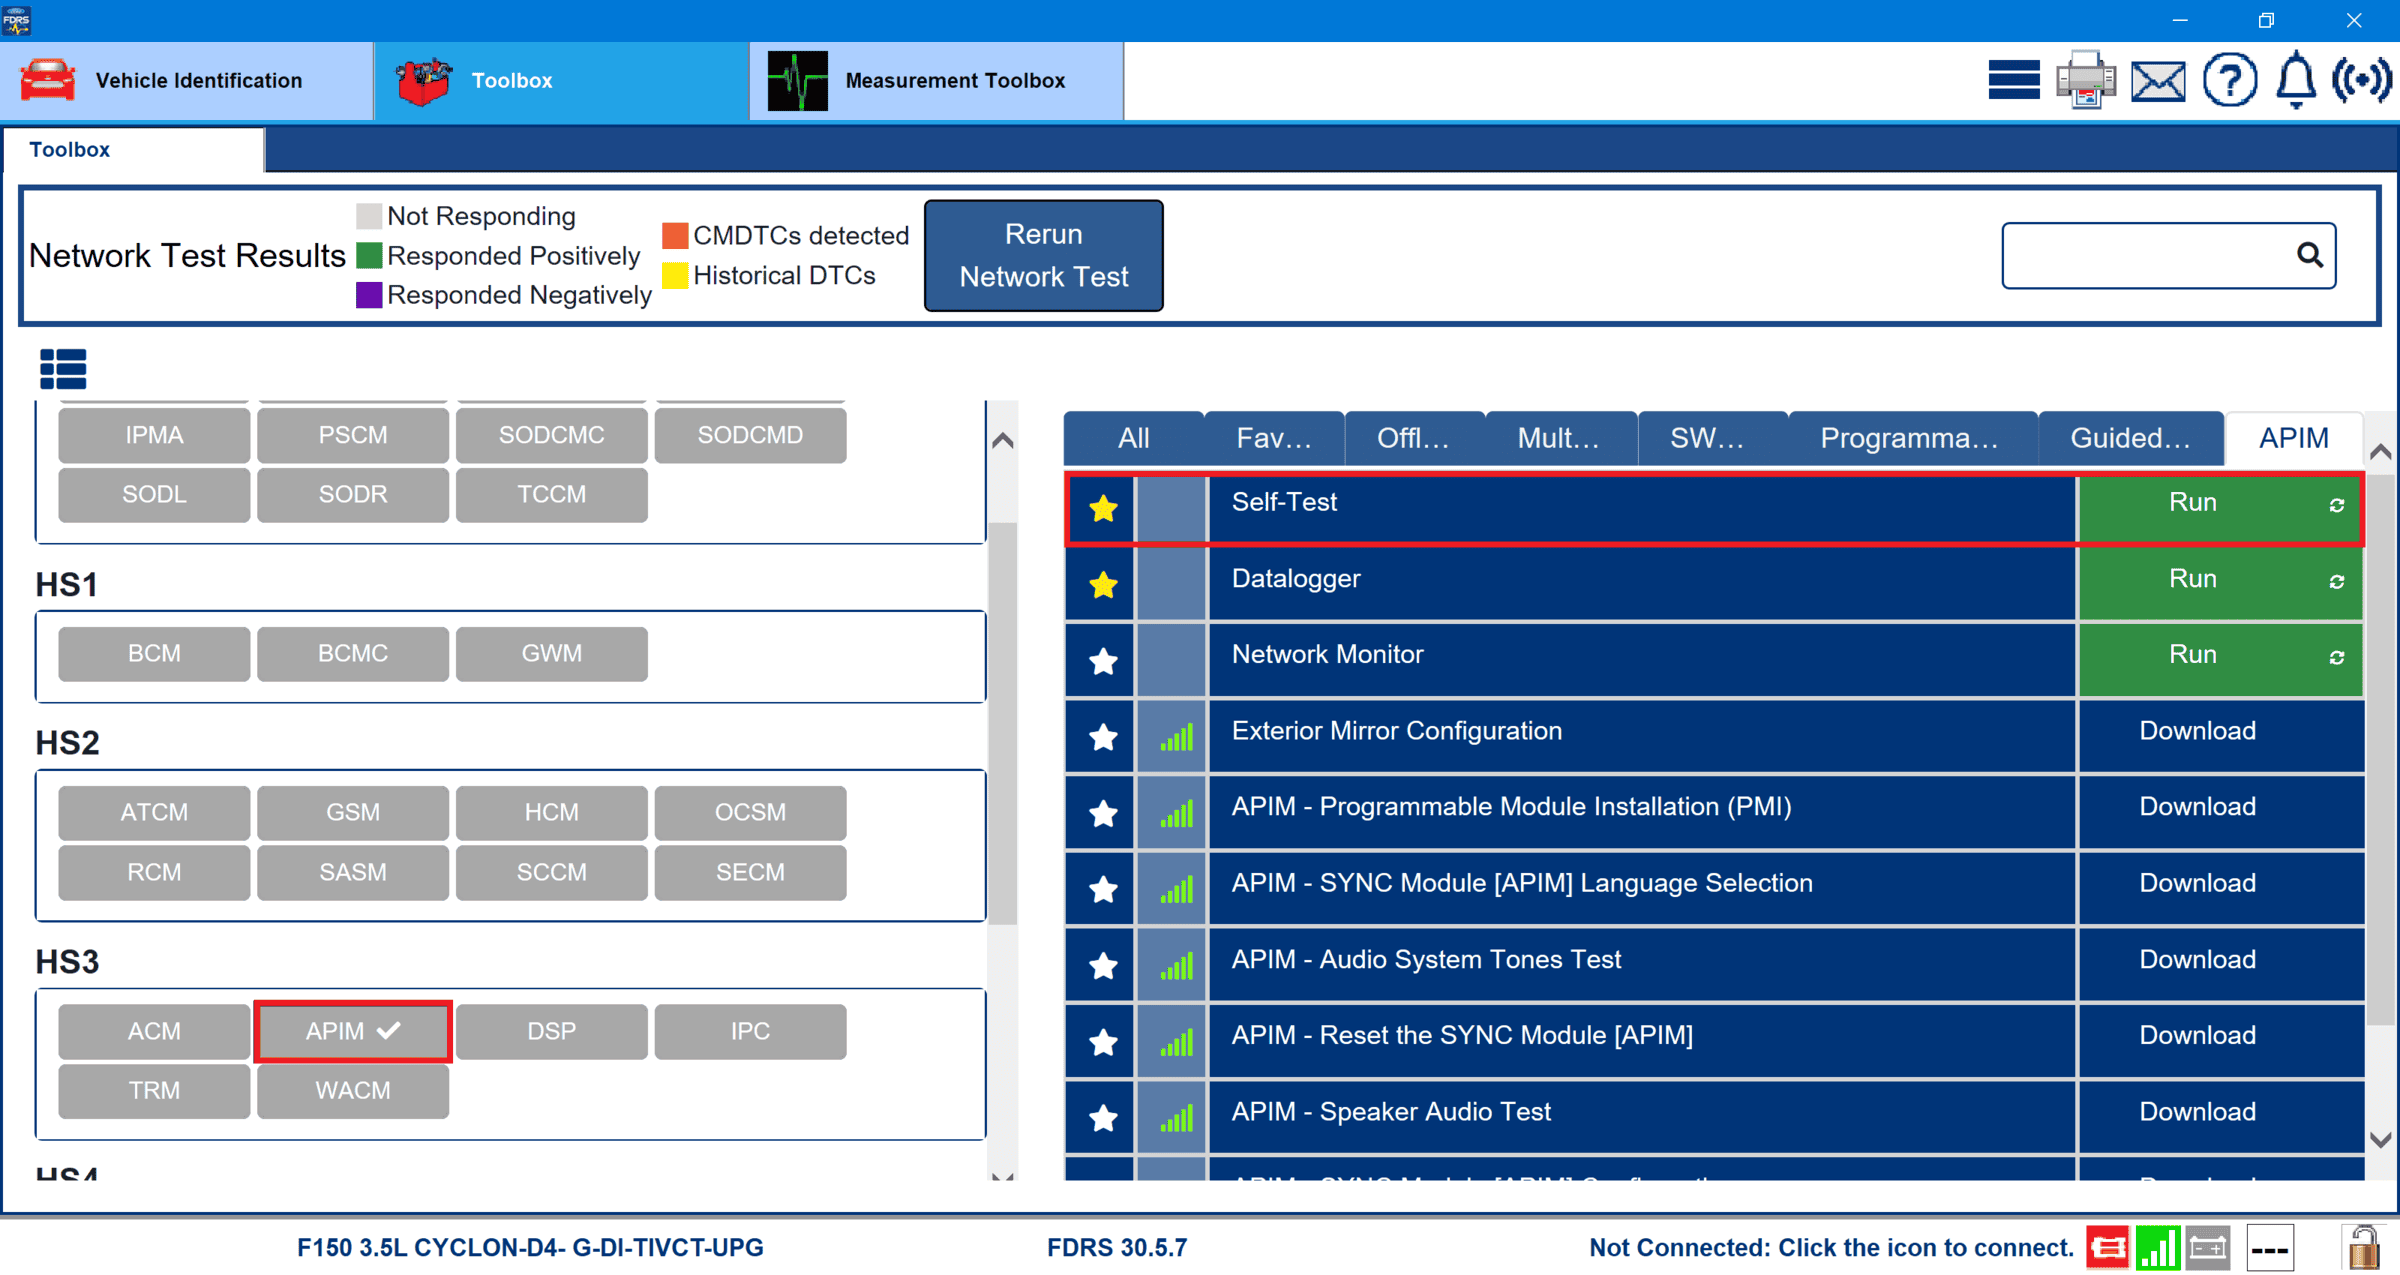2400x1275 pixels.
Task: Click the wireless broadcast icon
Action: [x=2362, y=80]
